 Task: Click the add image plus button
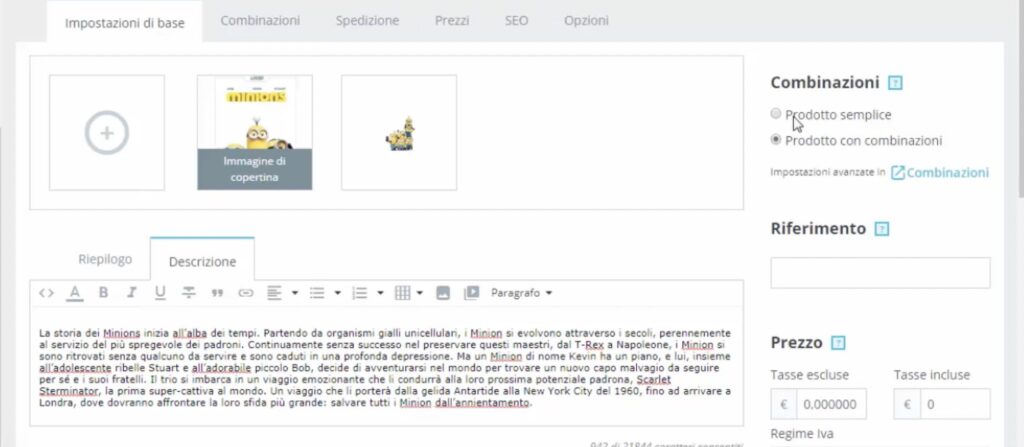107,132
